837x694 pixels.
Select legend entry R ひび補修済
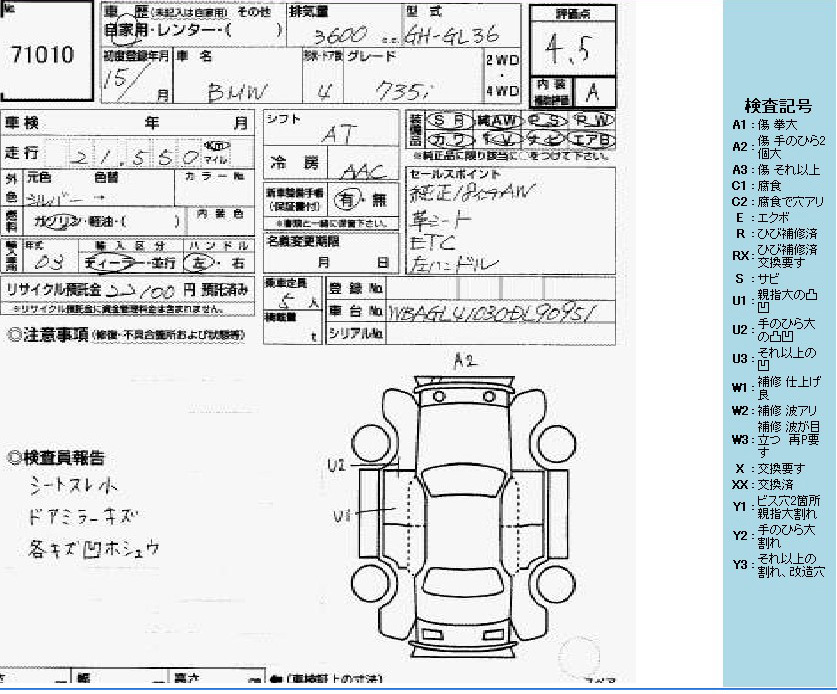pyautogui.click(x=777, y=234)
